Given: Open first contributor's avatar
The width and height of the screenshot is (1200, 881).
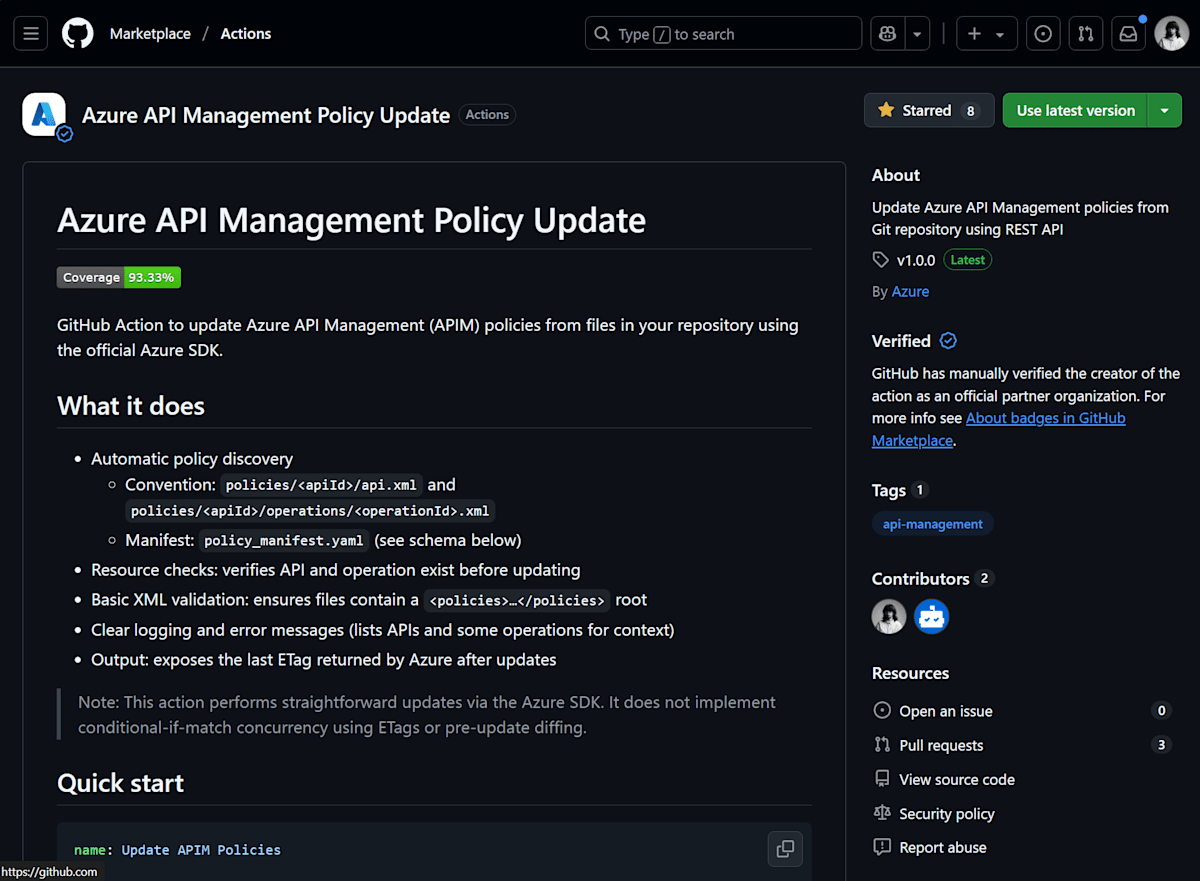Looking at the screenshot, I should tap(889, 617).
